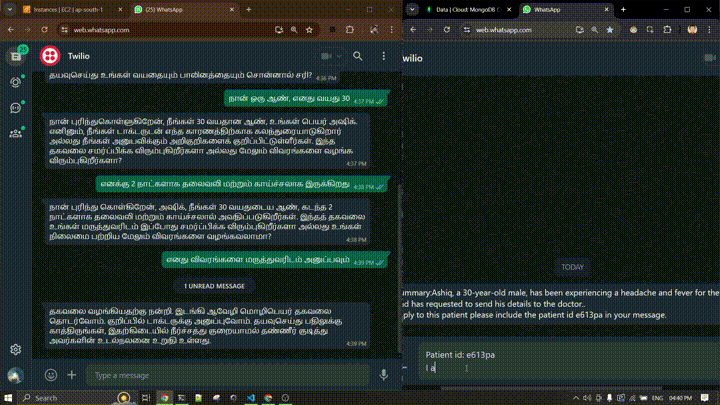Open Extensions puzzle icon in left browser
Image resolution: width=720 pixels, height=405 pixels.
(x=350, y=30)
